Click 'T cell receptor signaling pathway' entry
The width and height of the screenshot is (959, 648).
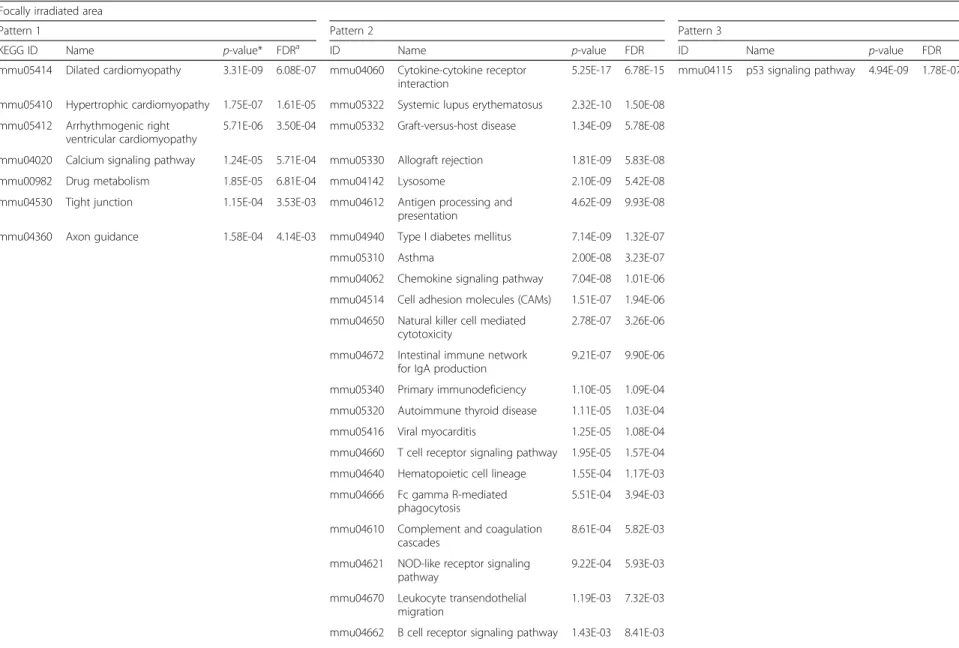click(478, 453)
